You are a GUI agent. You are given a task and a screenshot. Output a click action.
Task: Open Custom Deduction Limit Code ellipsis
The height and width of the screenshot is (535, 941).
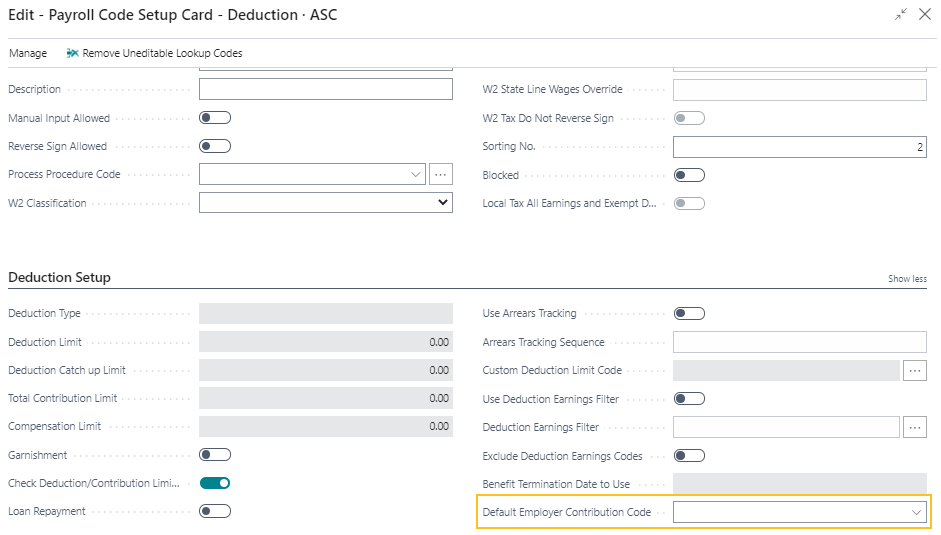pos(914,370)
